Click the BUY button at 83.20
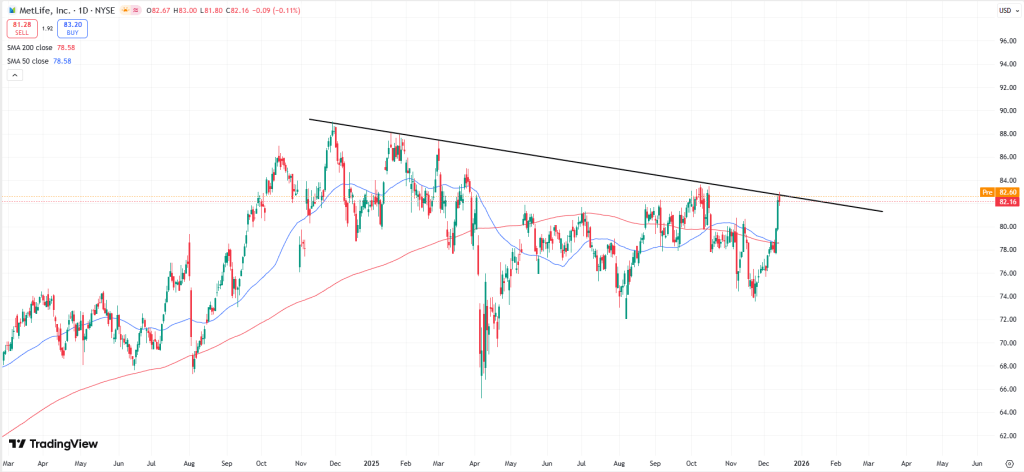Viewport: 1024px width, 472px height. click(x=74, y=28)
